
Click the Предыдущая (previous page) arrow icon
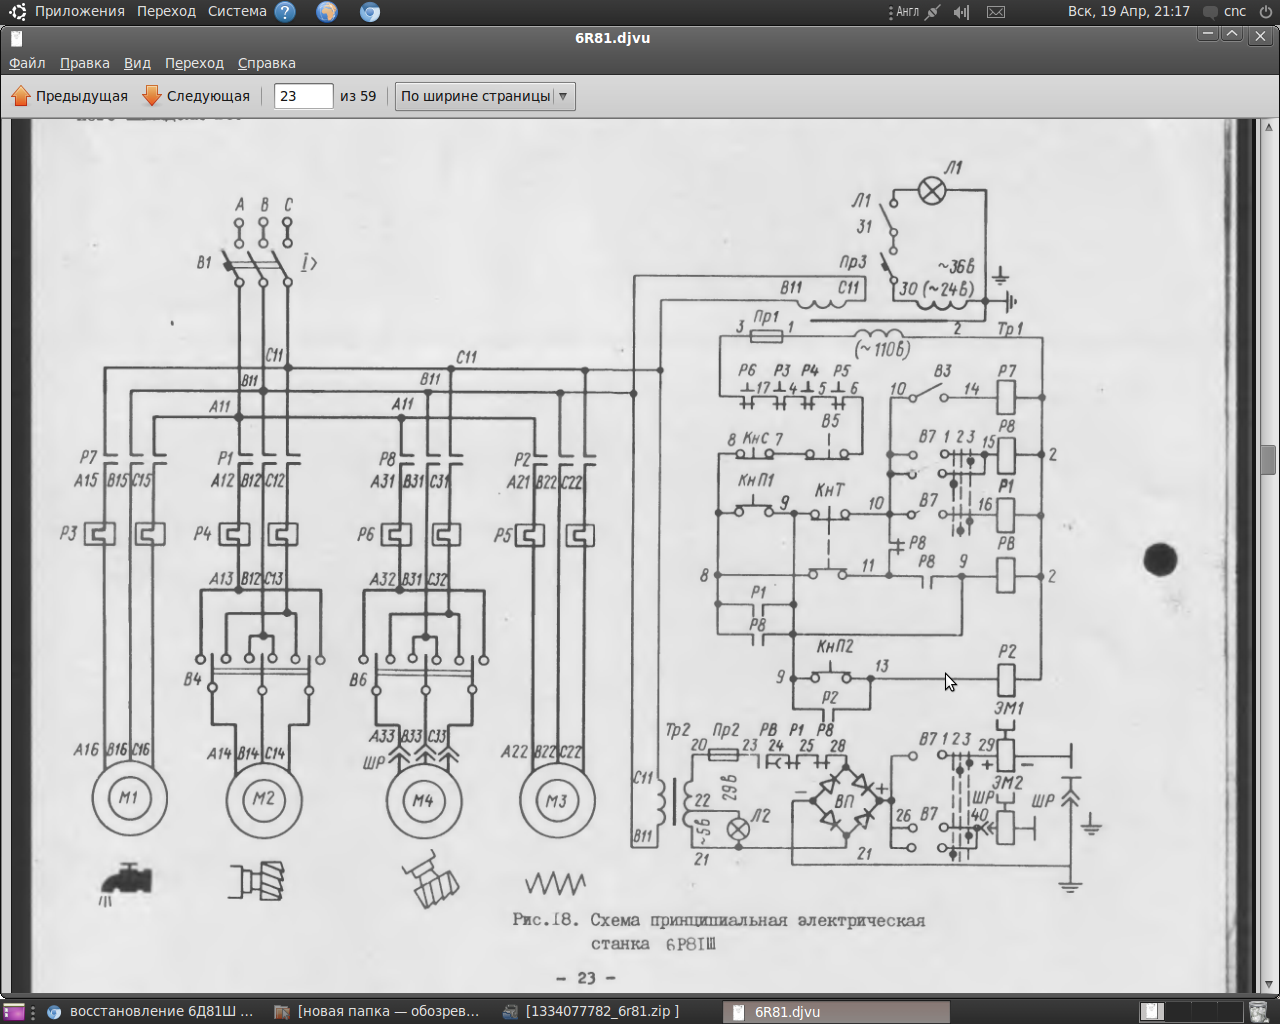point(21,96)
